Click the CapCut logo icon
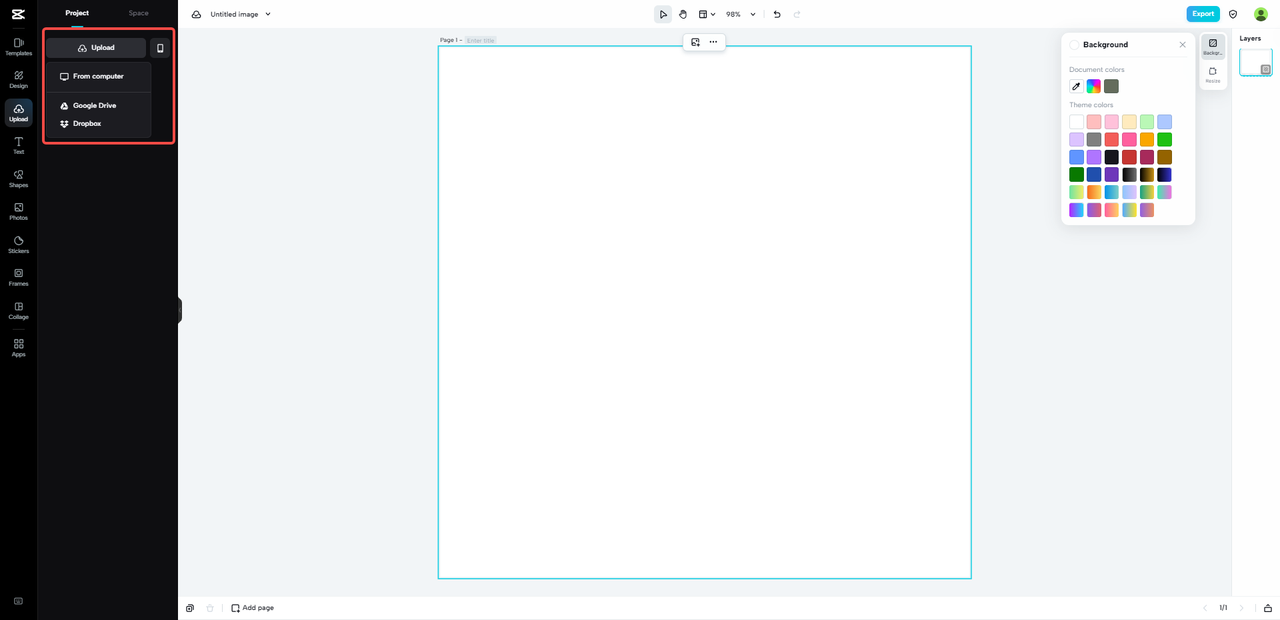 [18, 13]
